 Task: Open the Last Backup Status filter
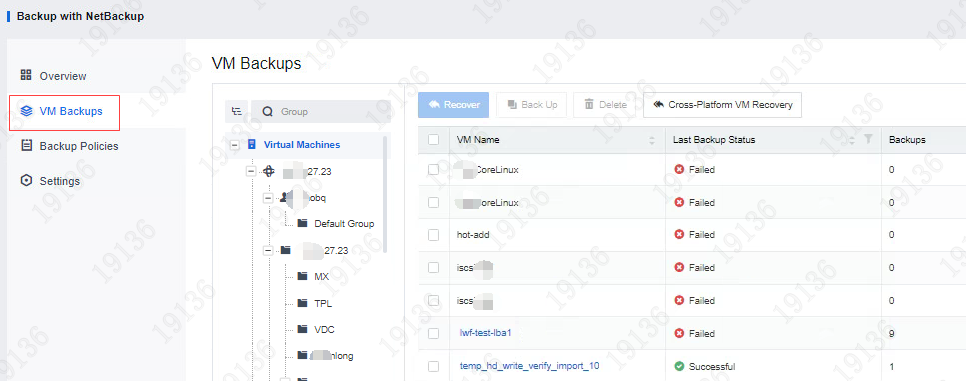tap(868, 140)
